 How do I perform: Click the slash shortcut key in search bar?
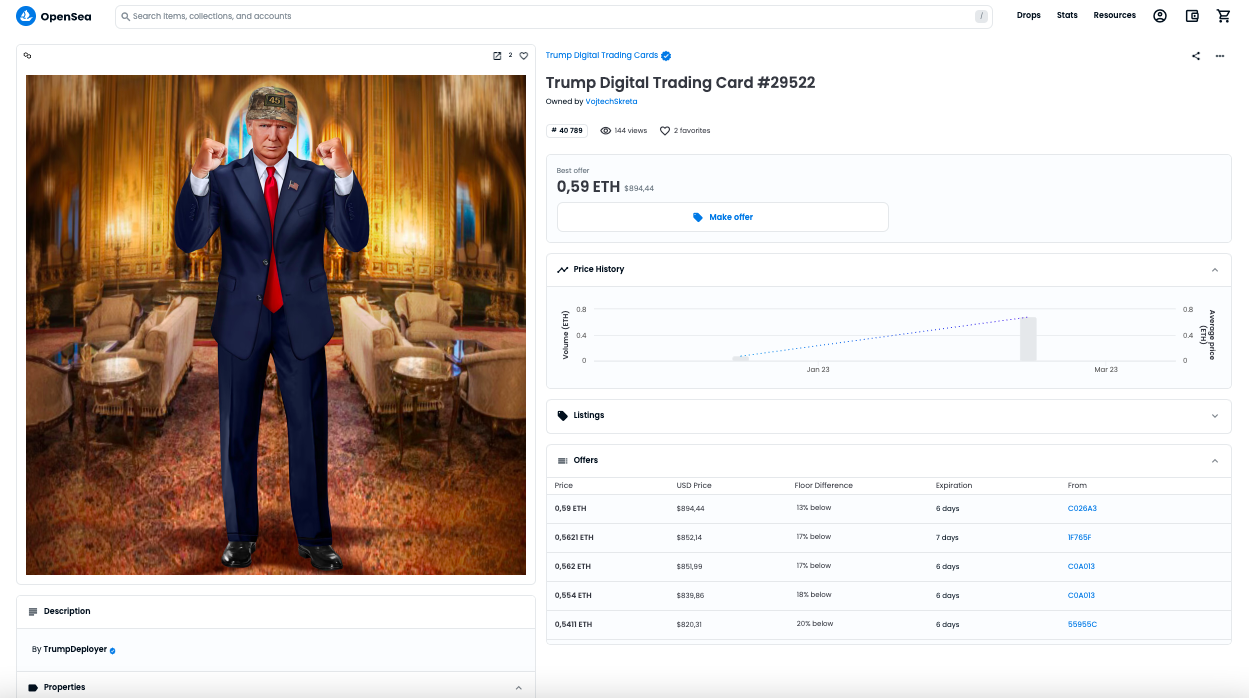pyautogui.click(x=981, y=16)
